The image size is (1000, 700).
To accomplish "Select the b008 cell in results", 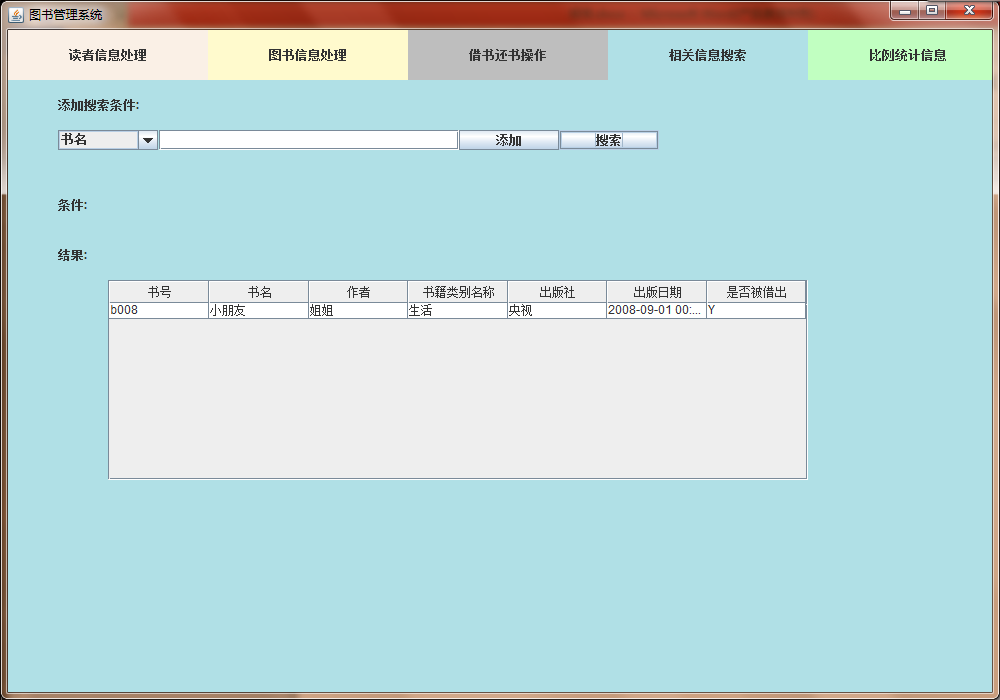I will (x=159, y=310).
